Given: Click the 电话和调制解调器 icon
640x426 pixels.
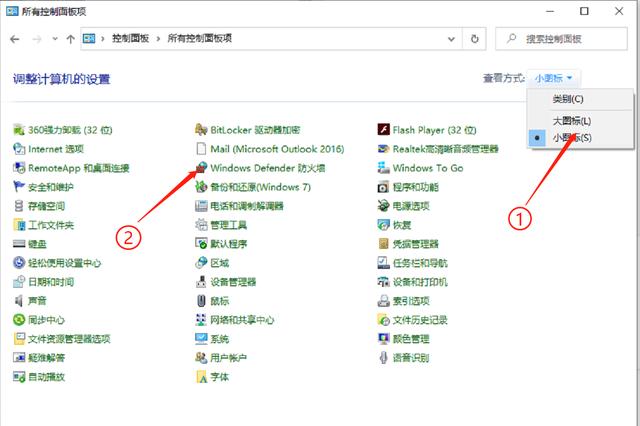Looking at the screenshot, I should (201, 206).
